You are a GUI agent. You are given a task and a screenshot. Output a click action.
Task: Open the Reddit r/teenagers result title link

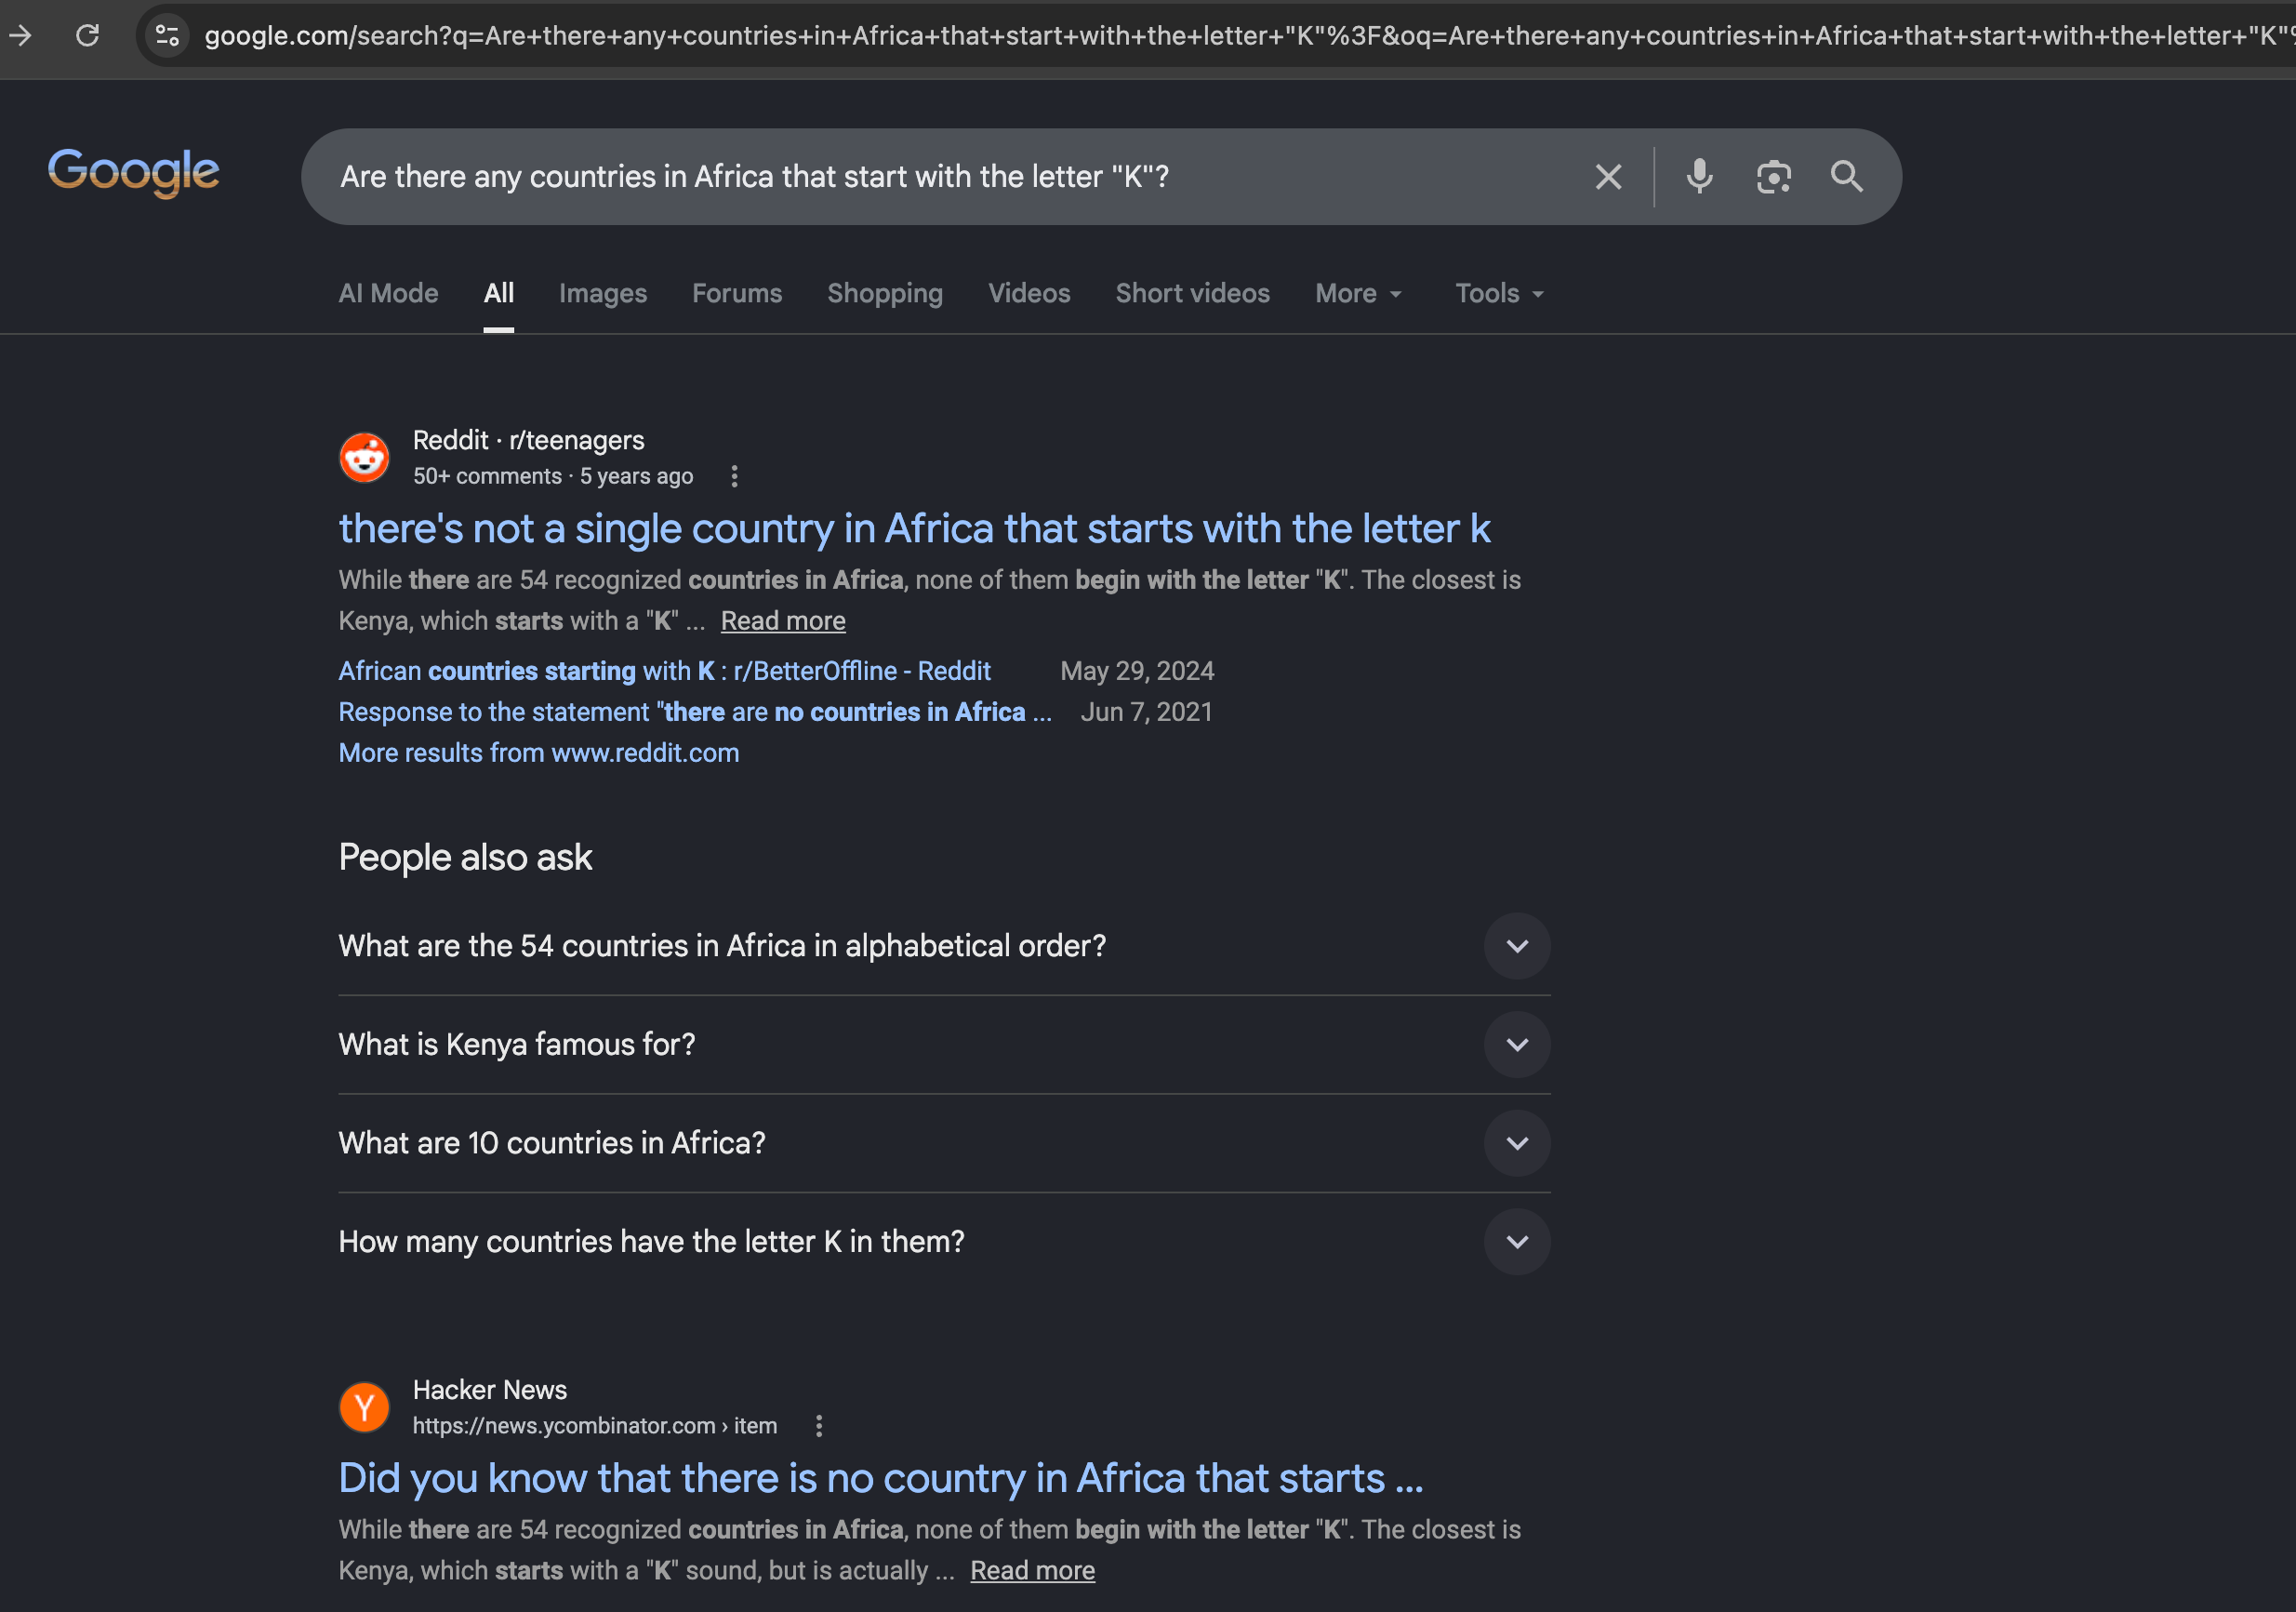[914, 528]
